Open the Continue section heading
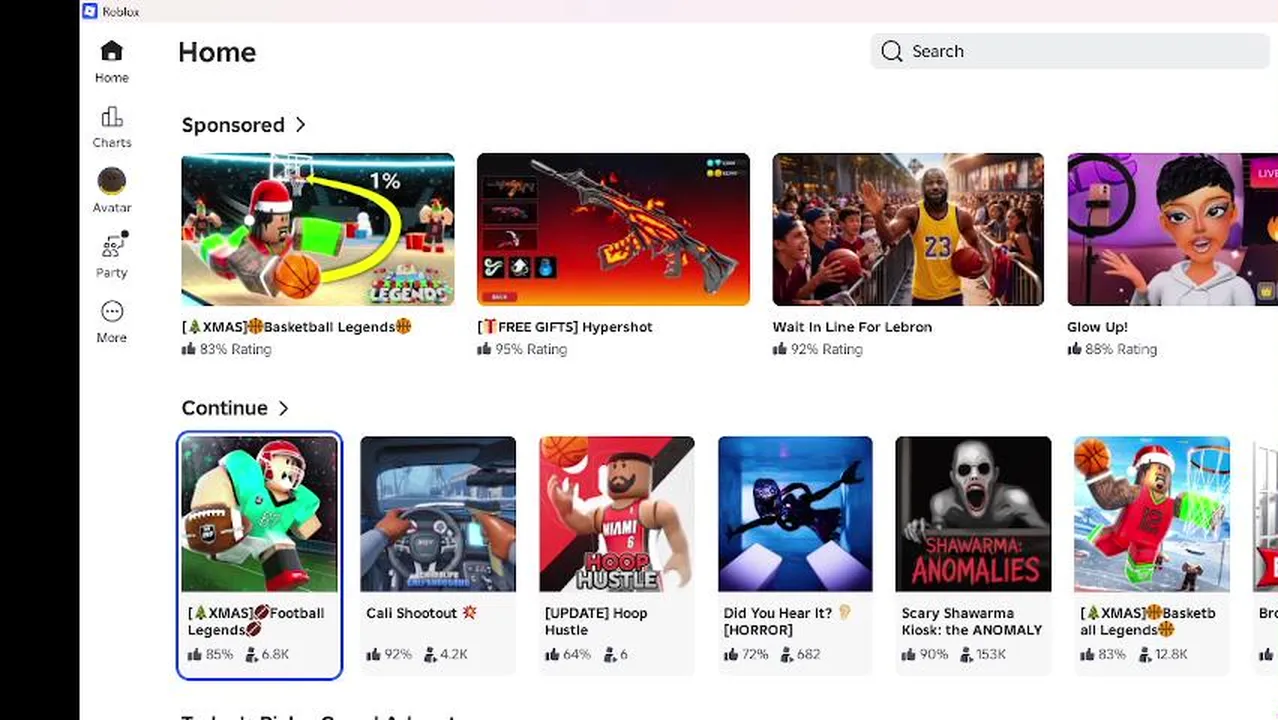 pyautogui.click(x=224, y=408)
